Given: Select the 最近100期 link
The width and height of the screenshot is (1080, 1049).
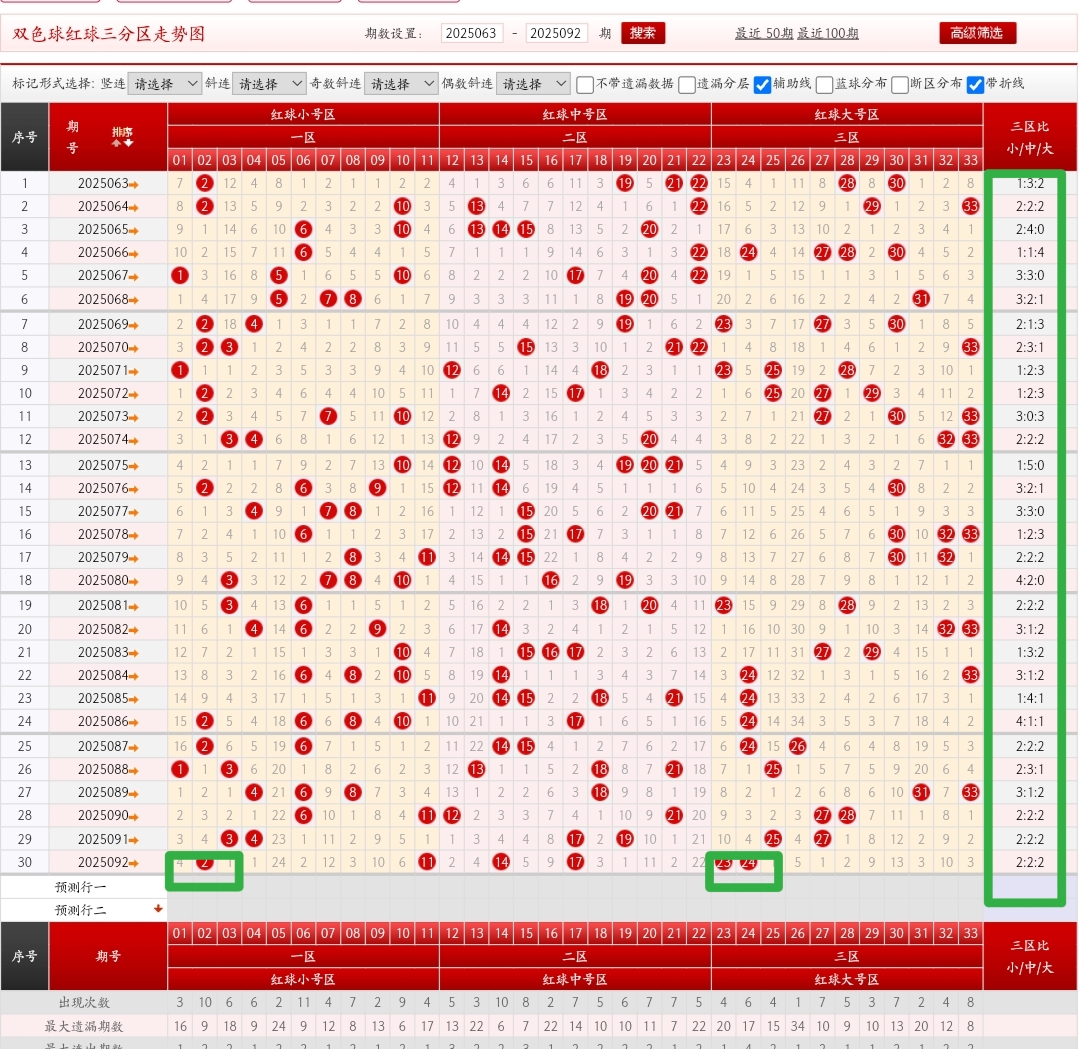Looking at the screenshot, I should (828, 33).
